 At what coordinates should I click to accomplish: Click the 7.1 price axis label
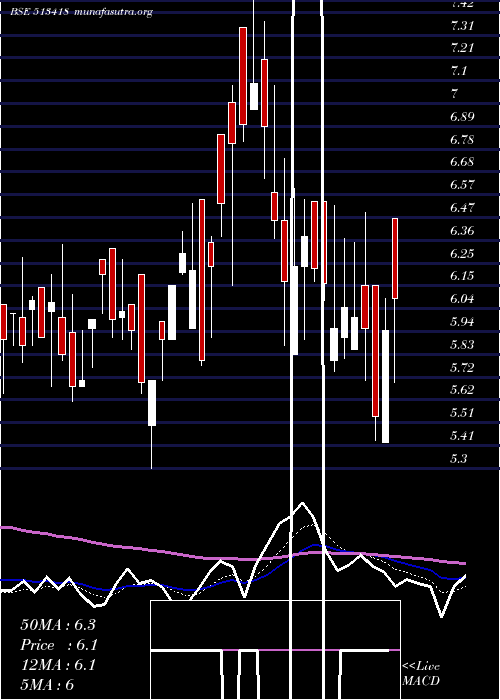click(459, 71)
